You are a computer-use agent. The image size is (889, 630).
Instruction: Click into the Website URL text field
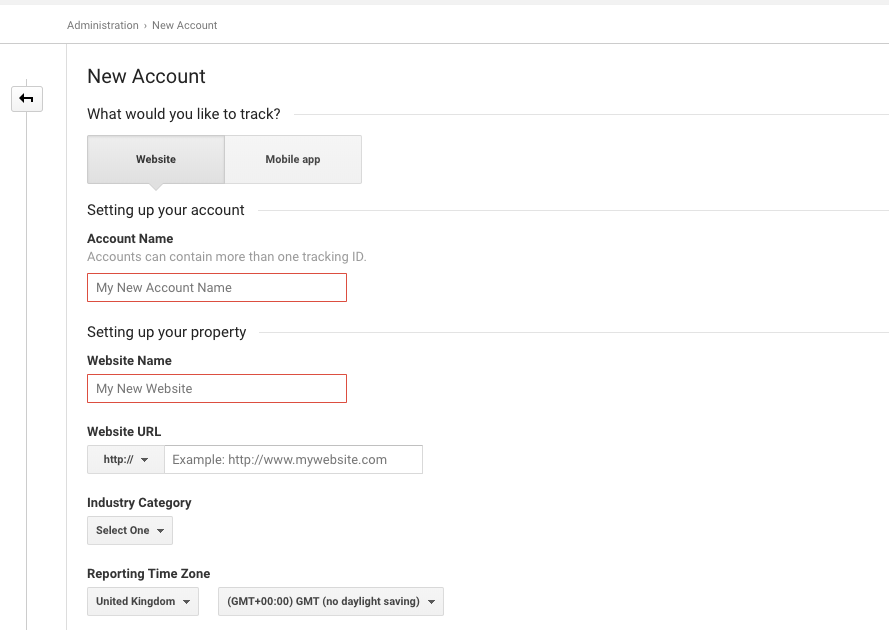tap(293, 460)
